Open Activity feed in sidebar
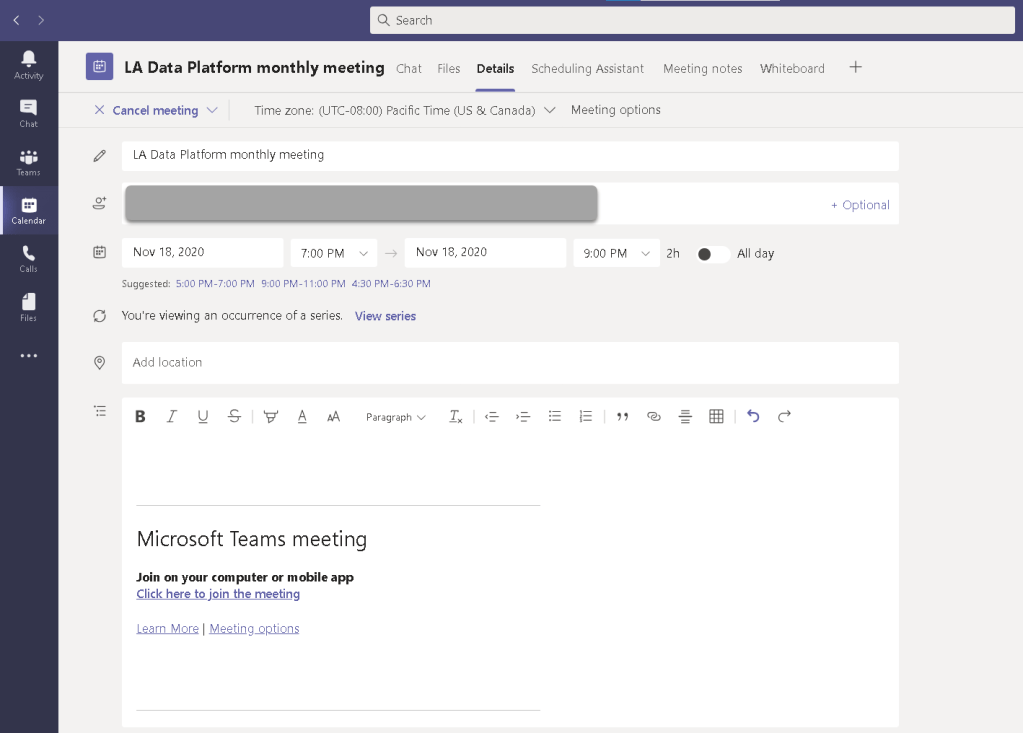1023x733 pixels. pos(28,65)
